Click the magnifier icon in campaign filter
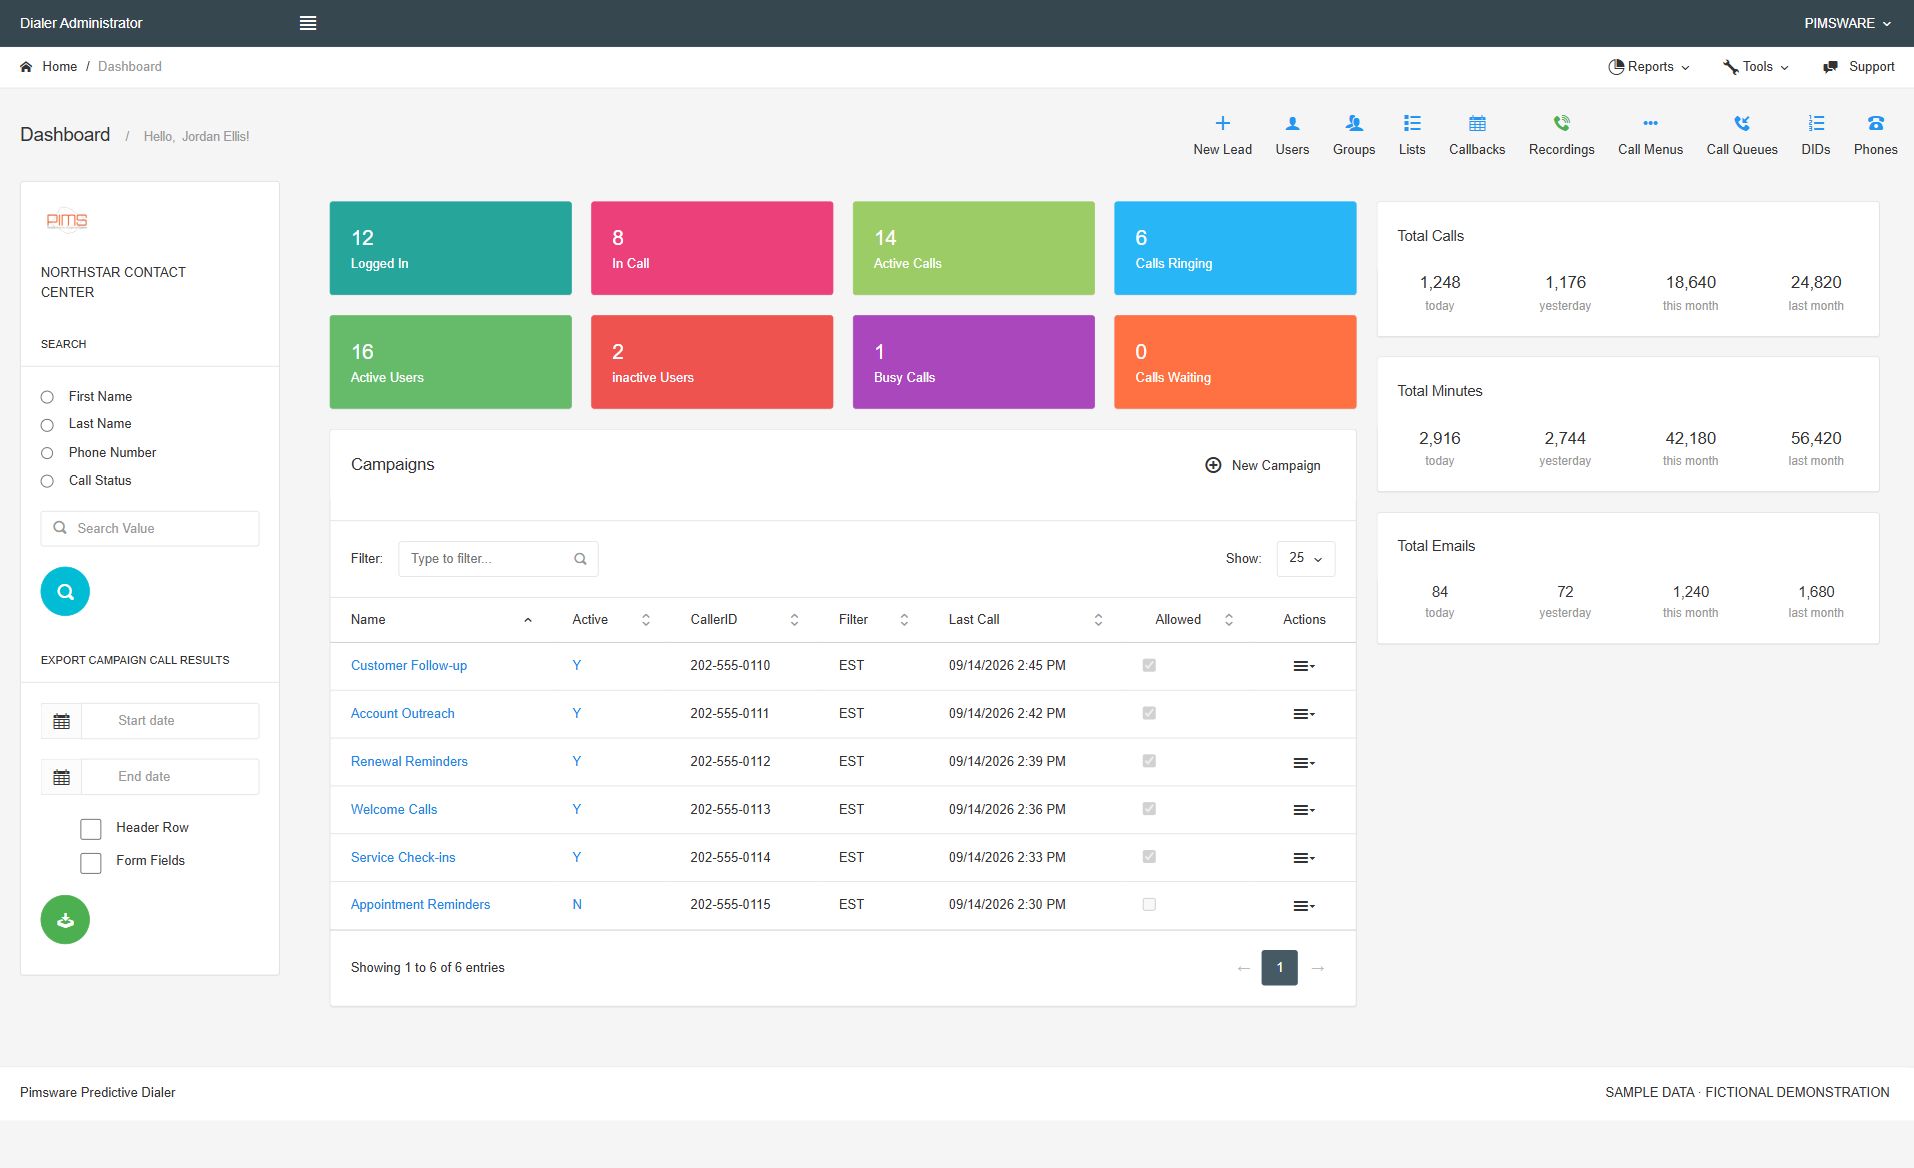 click(580, 559)
